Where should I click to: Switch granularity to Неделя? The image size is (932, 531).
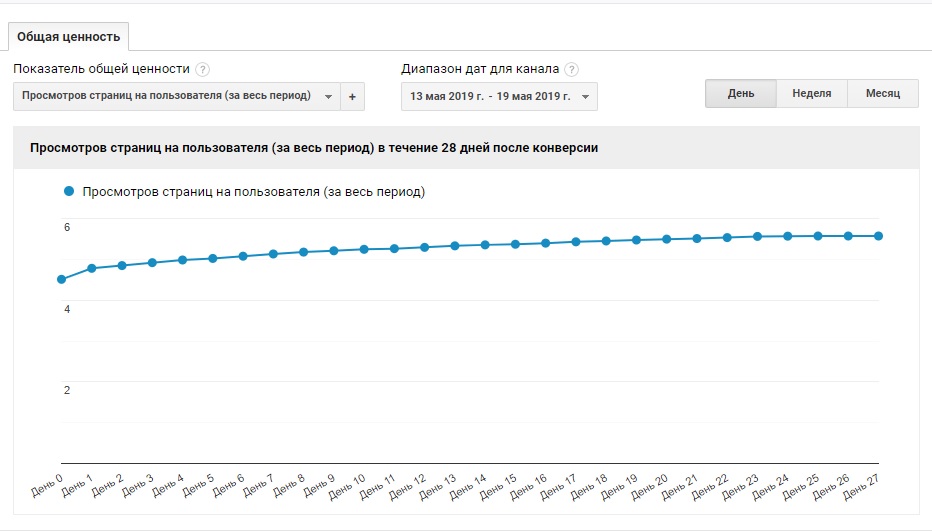coord(811,93)
